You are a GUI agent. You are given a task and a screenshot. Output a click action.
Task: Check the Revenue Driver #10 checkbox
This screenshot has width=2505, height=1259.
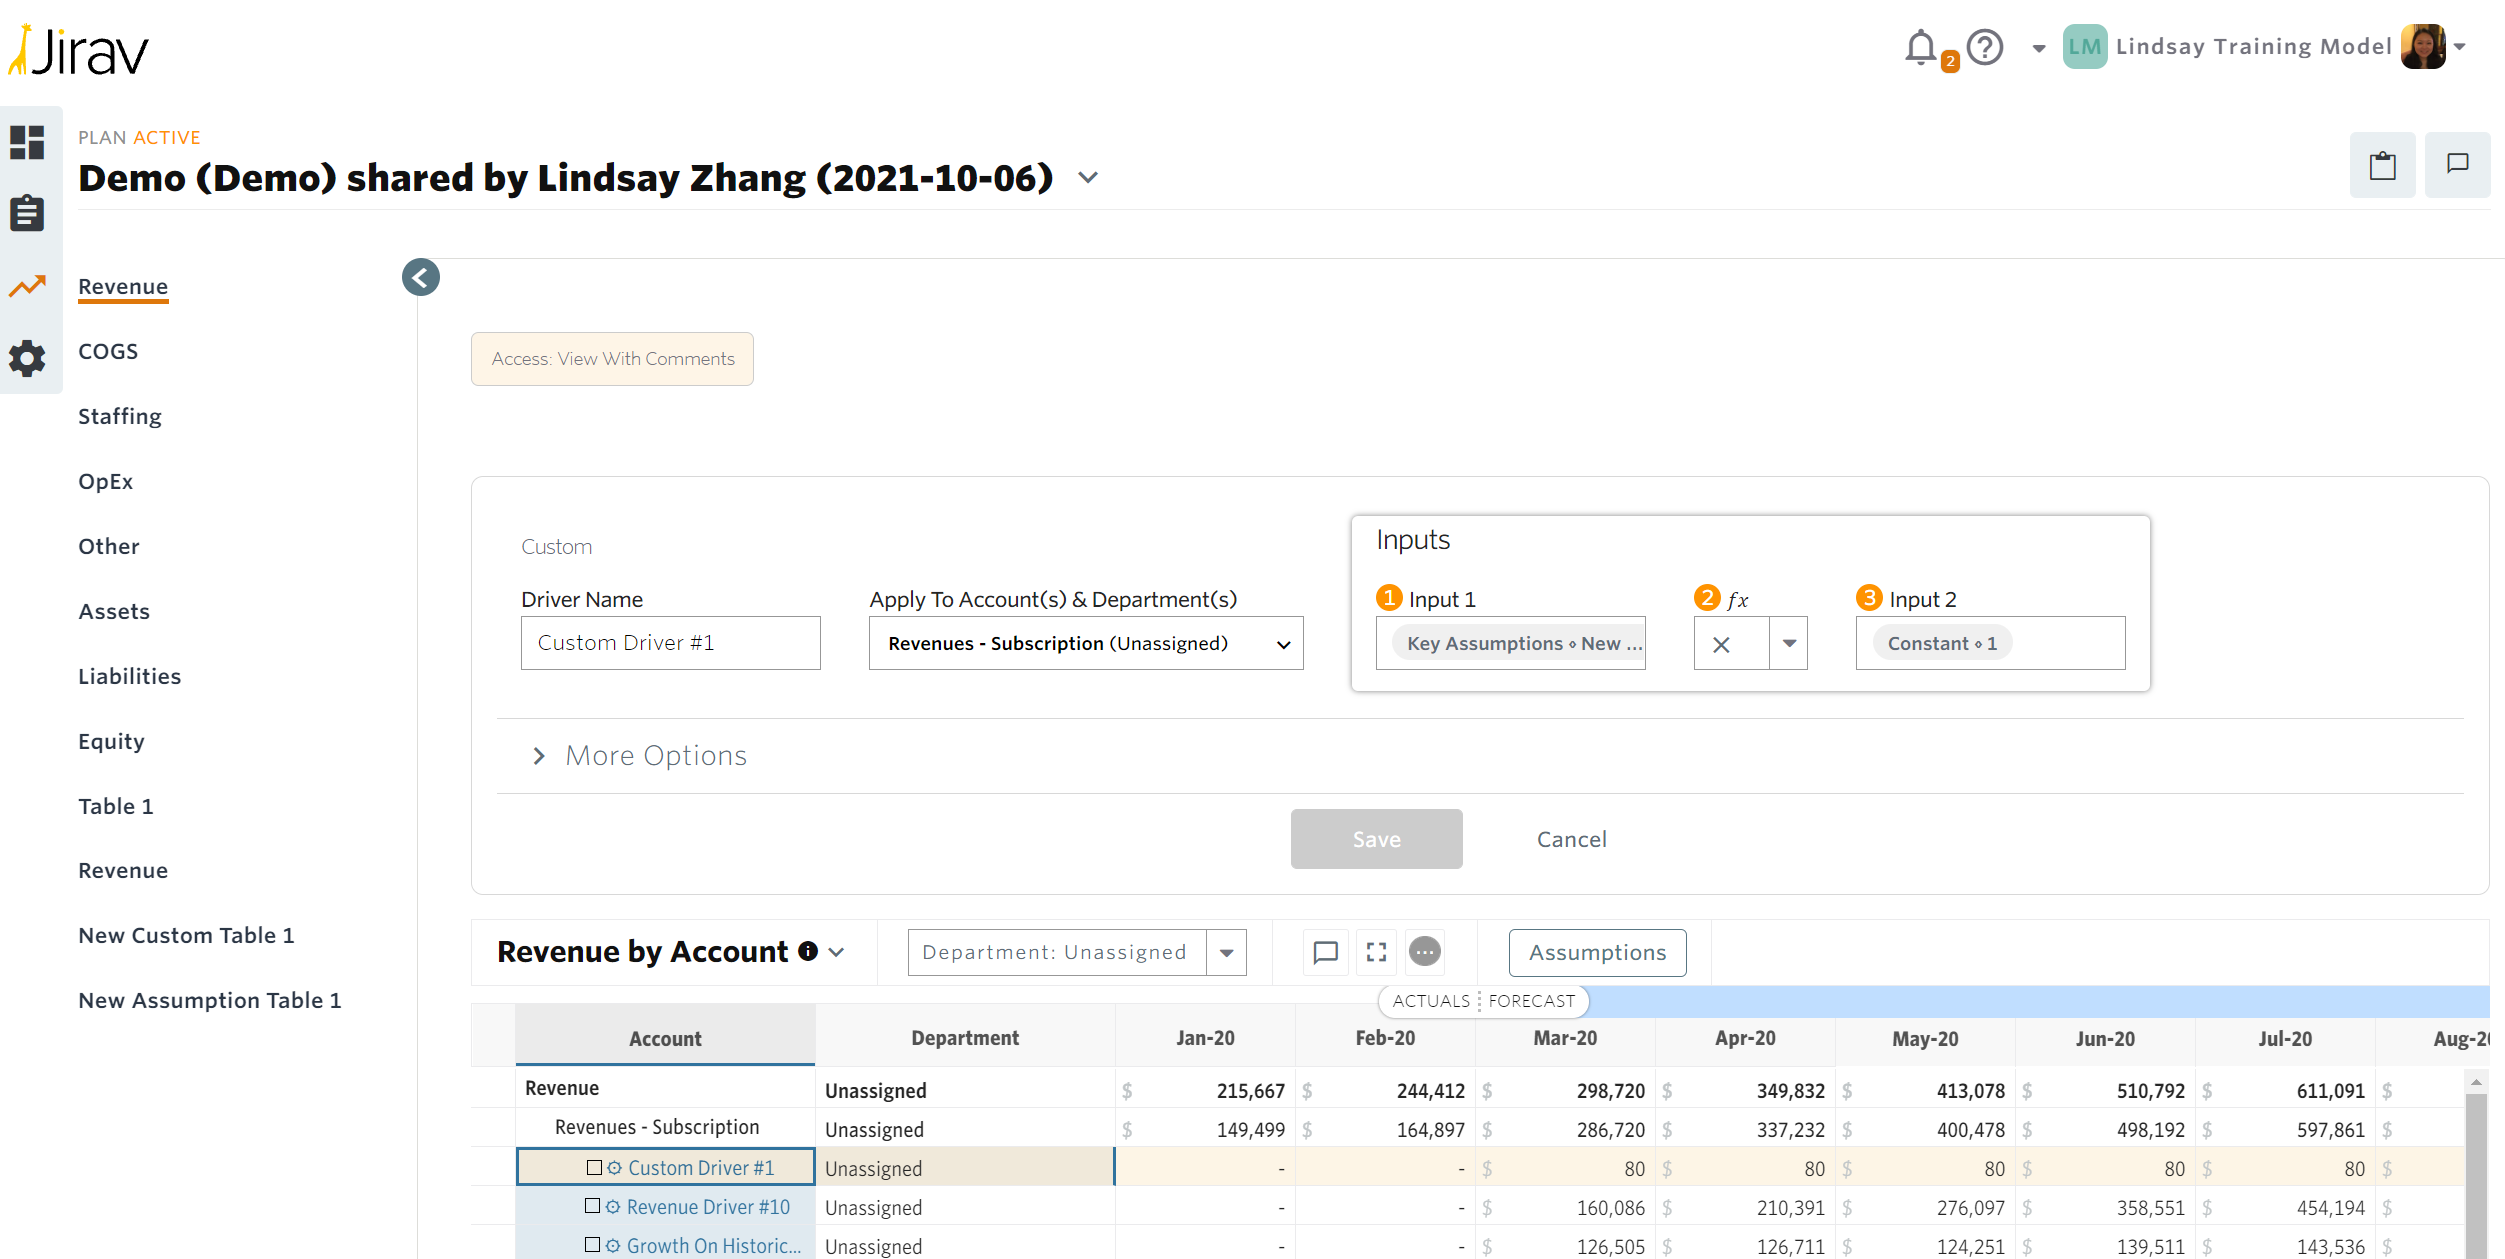coord(593,1206)
